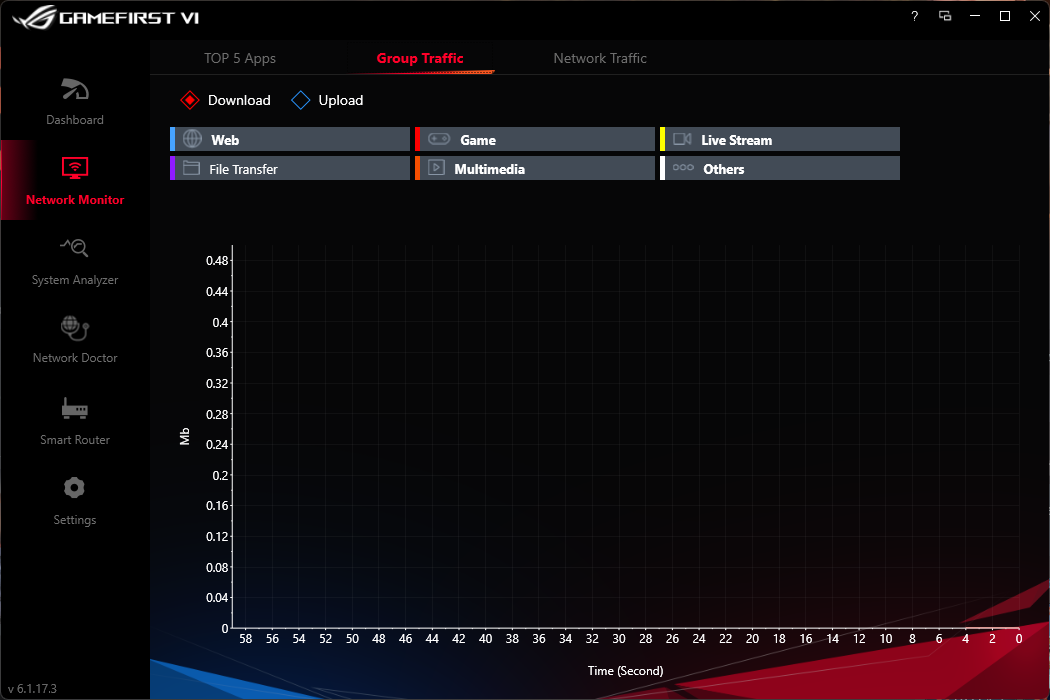The width and height of the screenshot is (1050, 700).
Task: Click the version text v 6.1.17.3
Action: click(x=32, y=689)
